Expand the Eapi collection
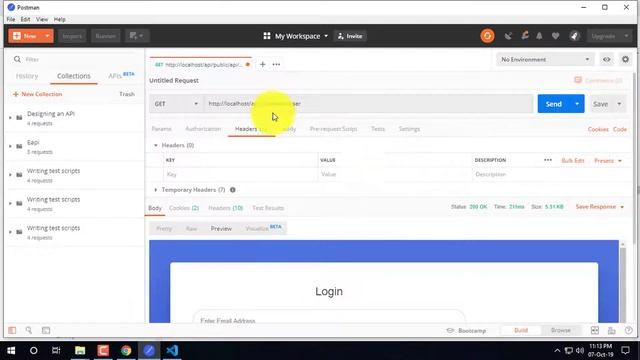The width and height of the screenshot is (640, 360). click(10, 146)
